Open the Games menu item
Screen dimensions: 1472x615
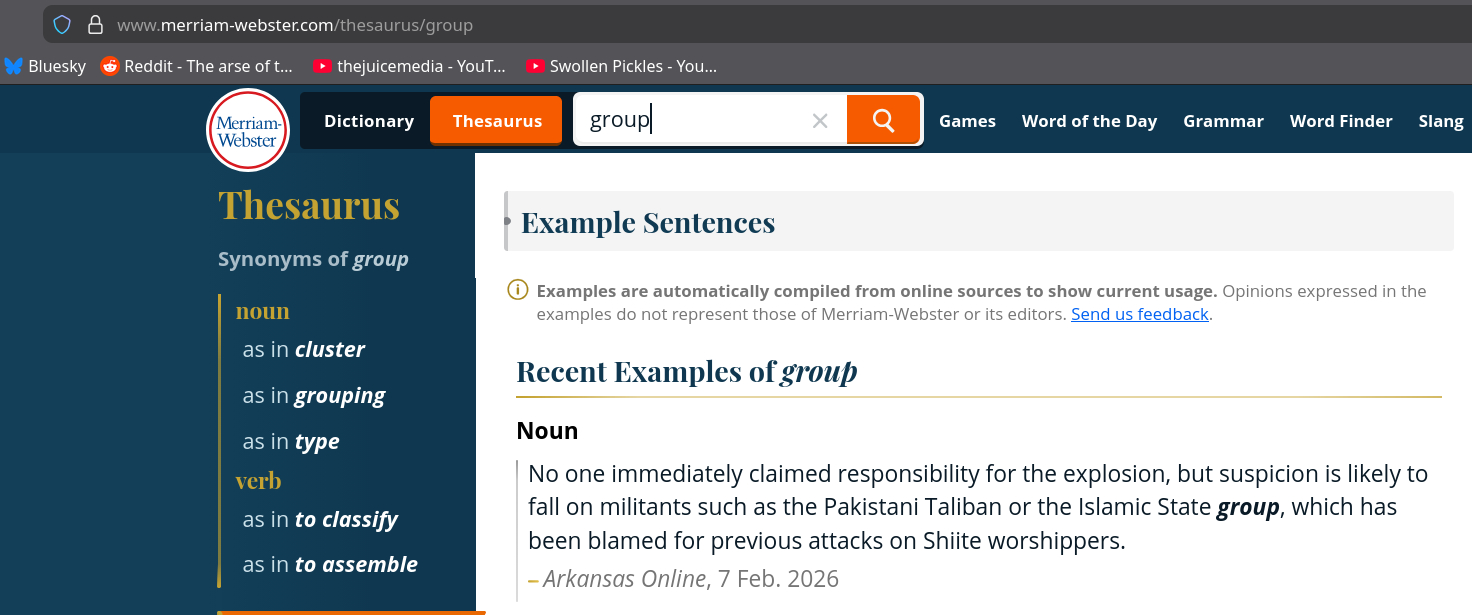click(x=967, y=121)
